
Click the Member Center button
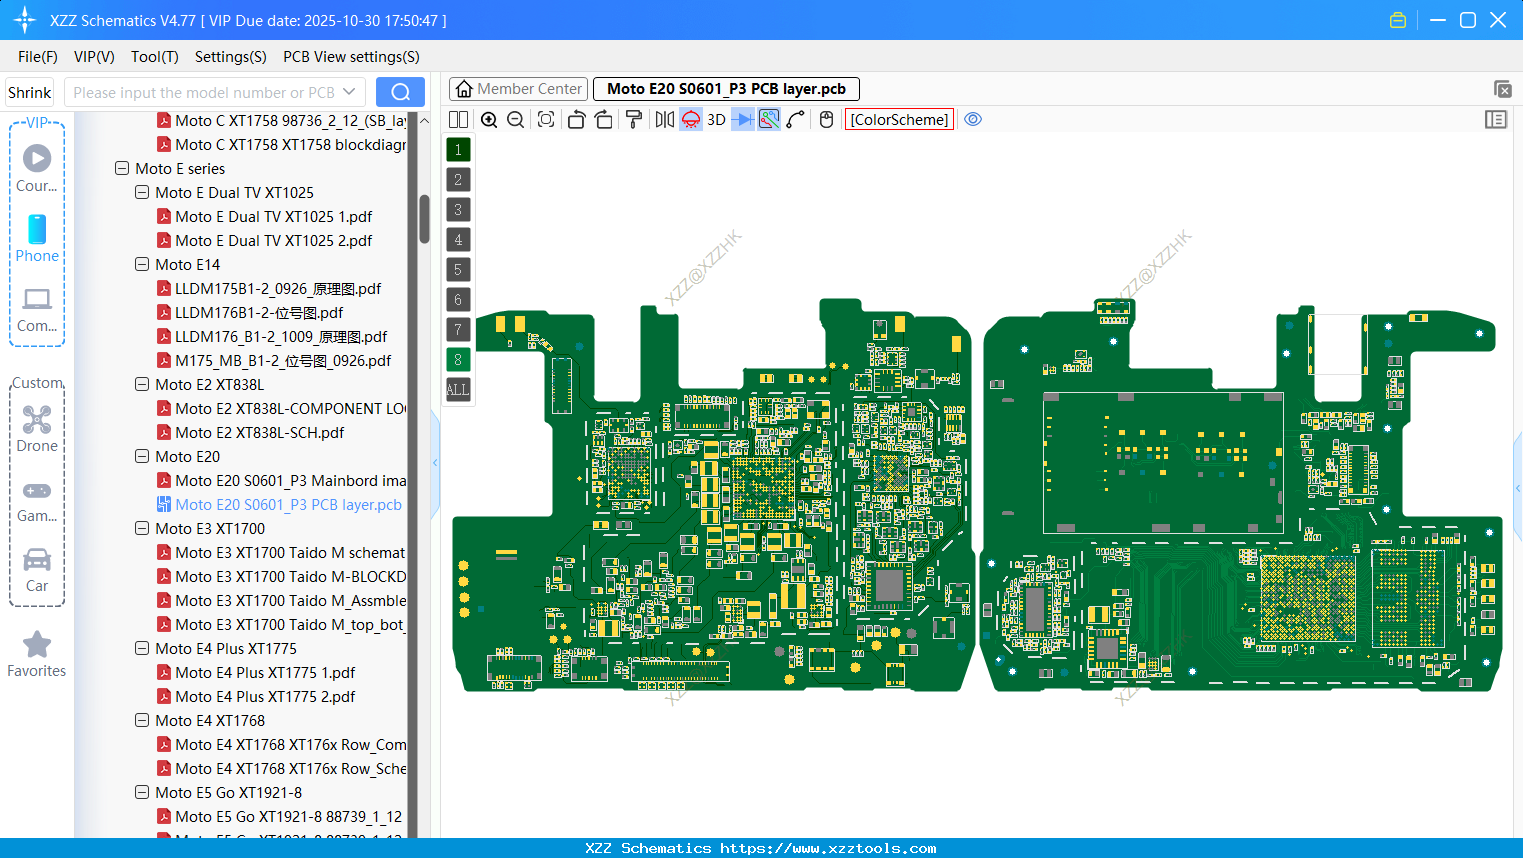click(518, 88)
